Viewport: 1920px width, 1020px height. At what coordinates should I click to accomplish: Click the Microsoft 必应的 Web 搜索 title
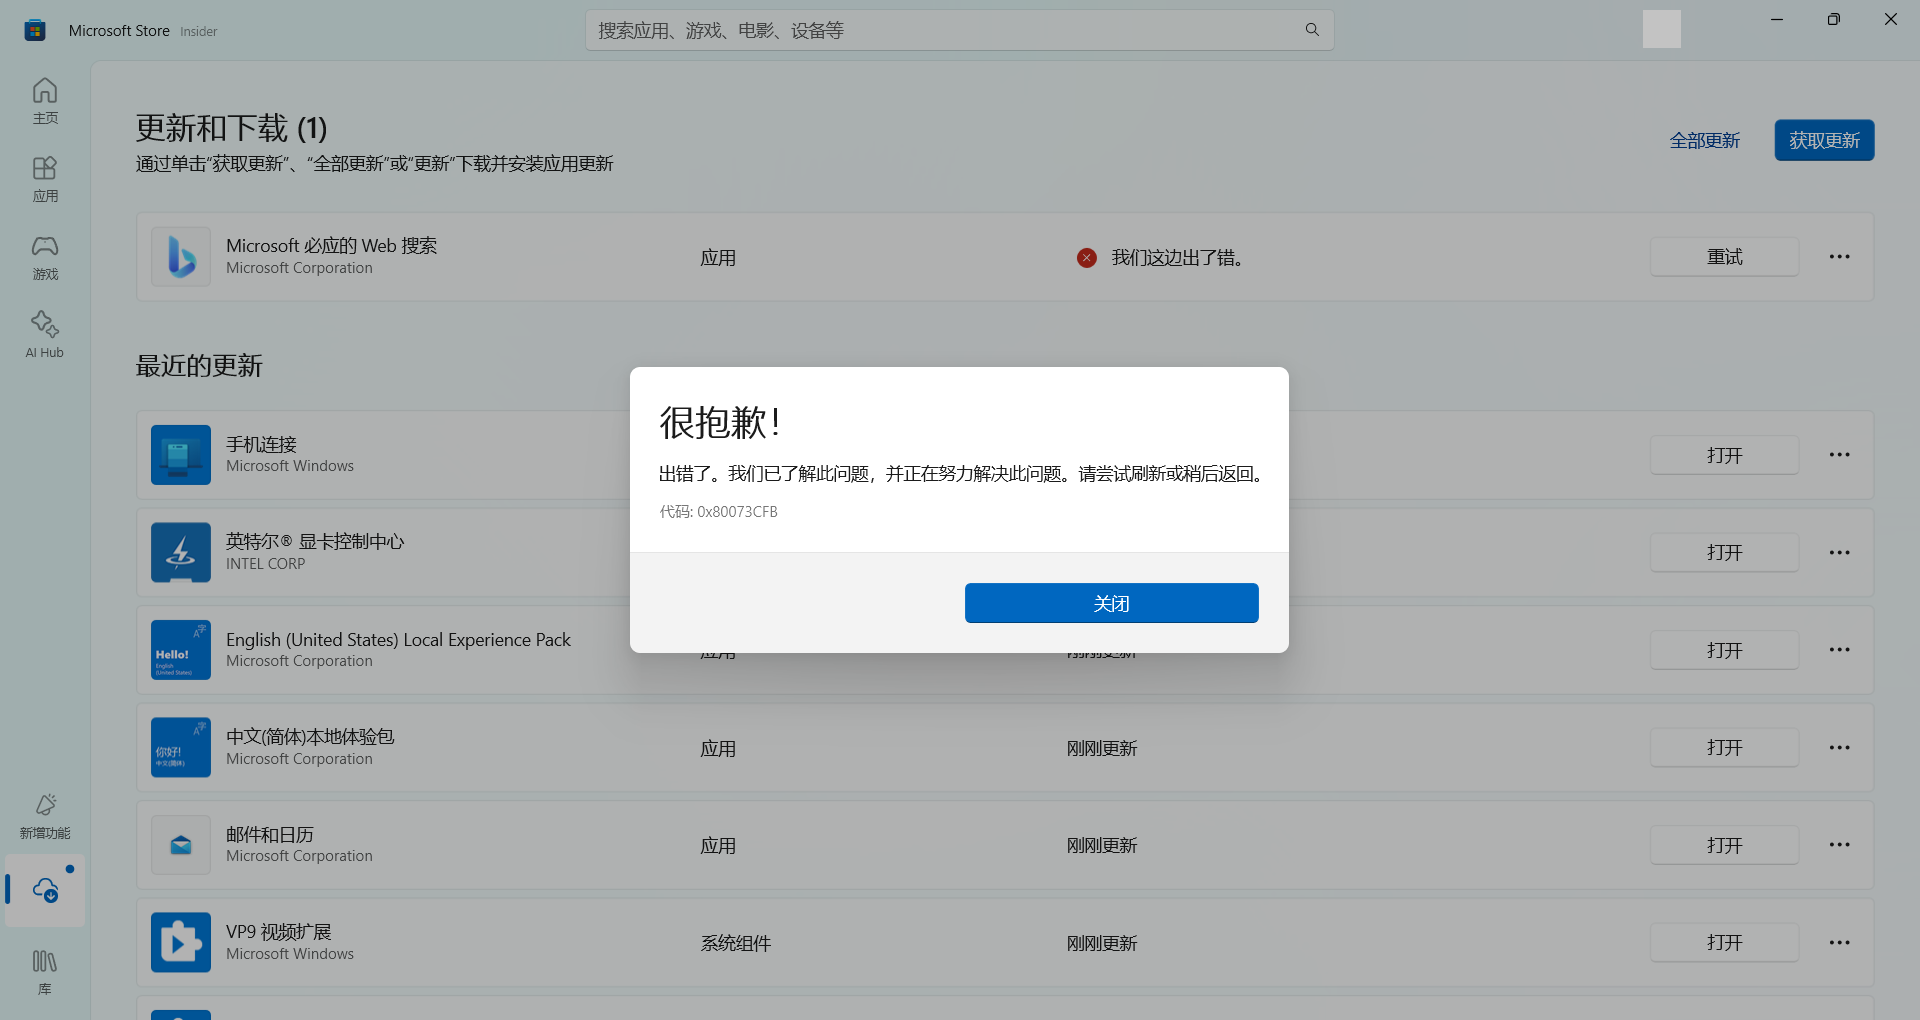click(331, 245)
